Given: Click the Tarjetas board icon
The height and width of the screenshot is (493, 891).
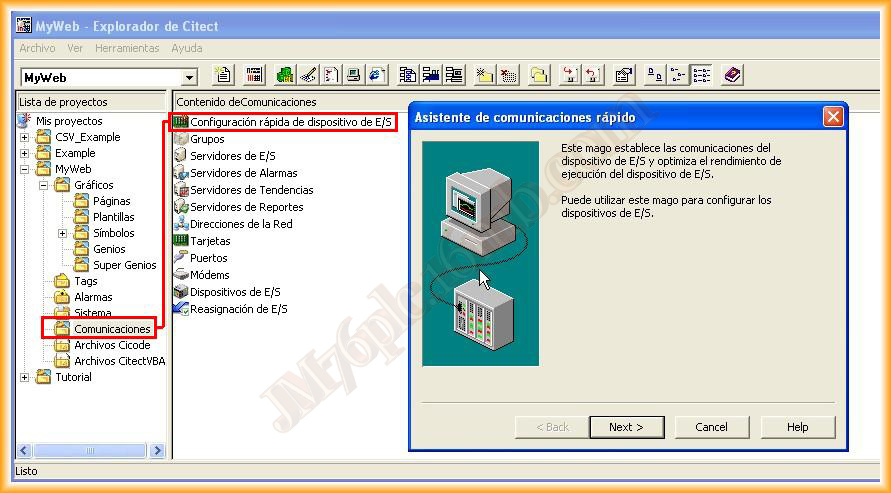Looking at the screenshot, I should tap(181, 241).
